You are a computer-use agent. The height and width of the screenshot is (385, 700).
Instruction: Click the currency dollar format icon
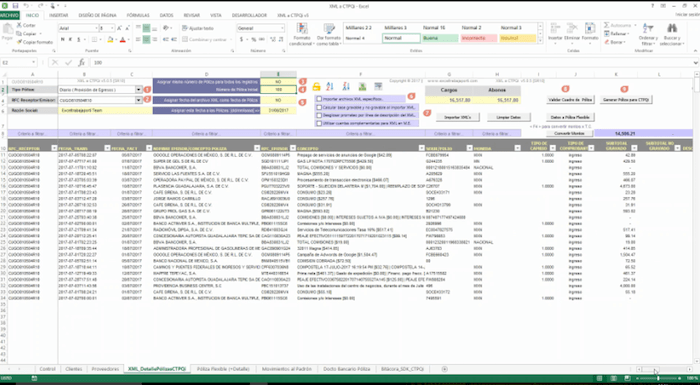pyautogui.click(x=242, y=40)
